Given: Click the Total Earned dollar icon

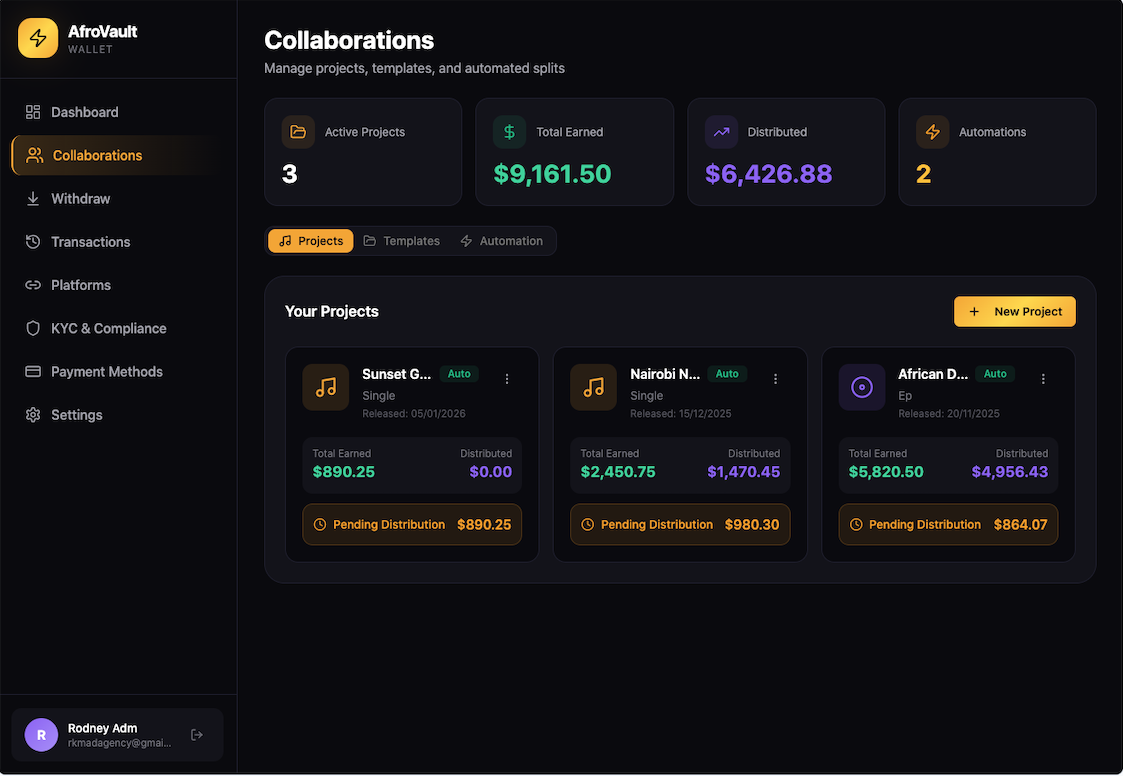Looking at the screenshot, I should pos(509,132).
